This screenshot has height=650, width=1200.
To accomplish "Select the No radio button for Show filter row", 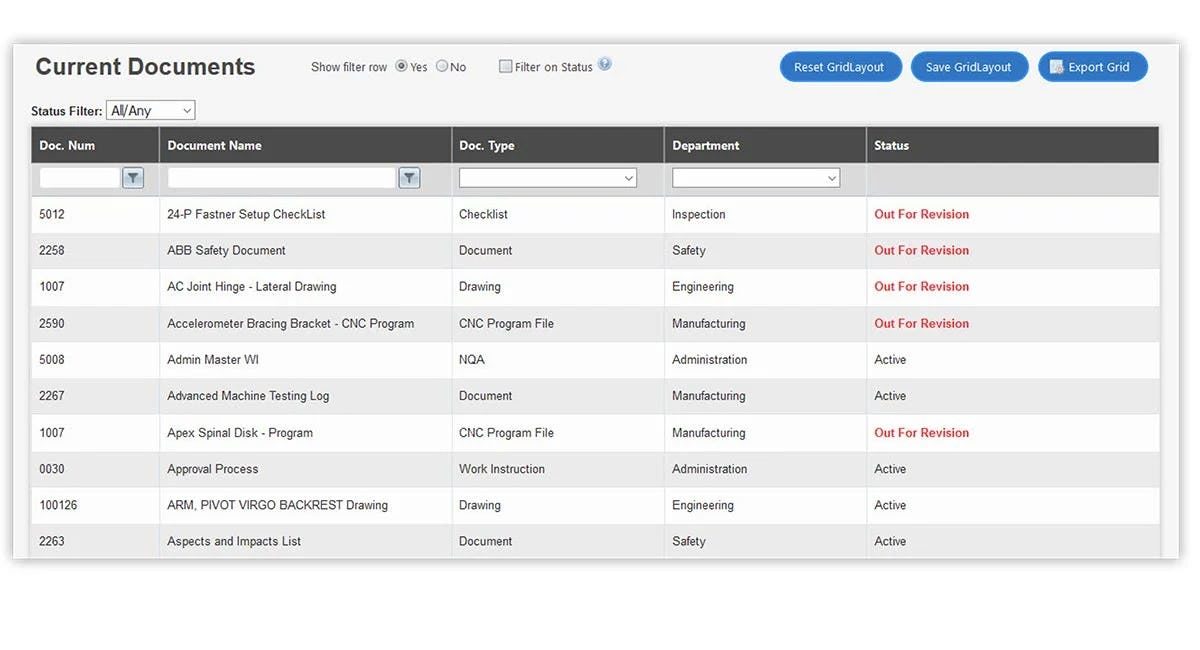I will [442, 66].
